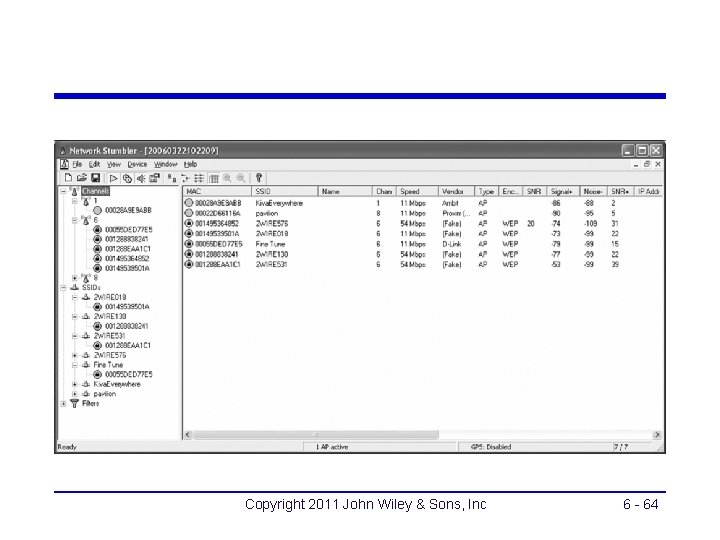This screenshot has width=720, height=540.
Task: Sort by the SSID column header
Action: (285, 191)
